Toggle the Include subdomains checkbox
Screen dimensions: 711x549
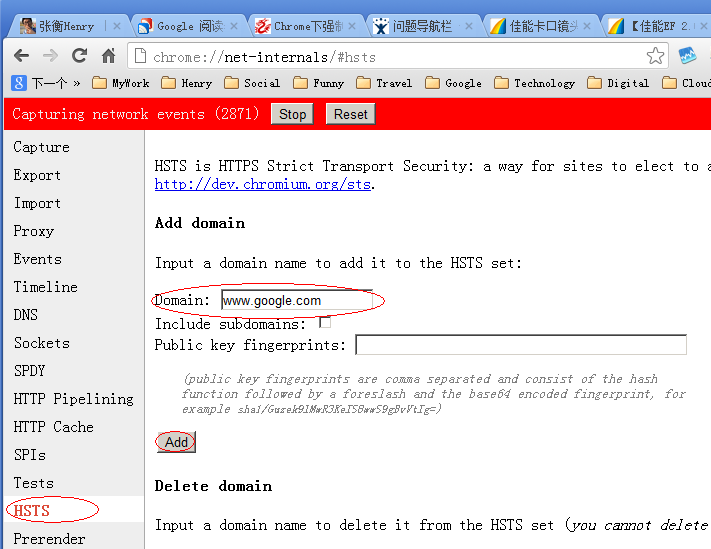[325, 323]
